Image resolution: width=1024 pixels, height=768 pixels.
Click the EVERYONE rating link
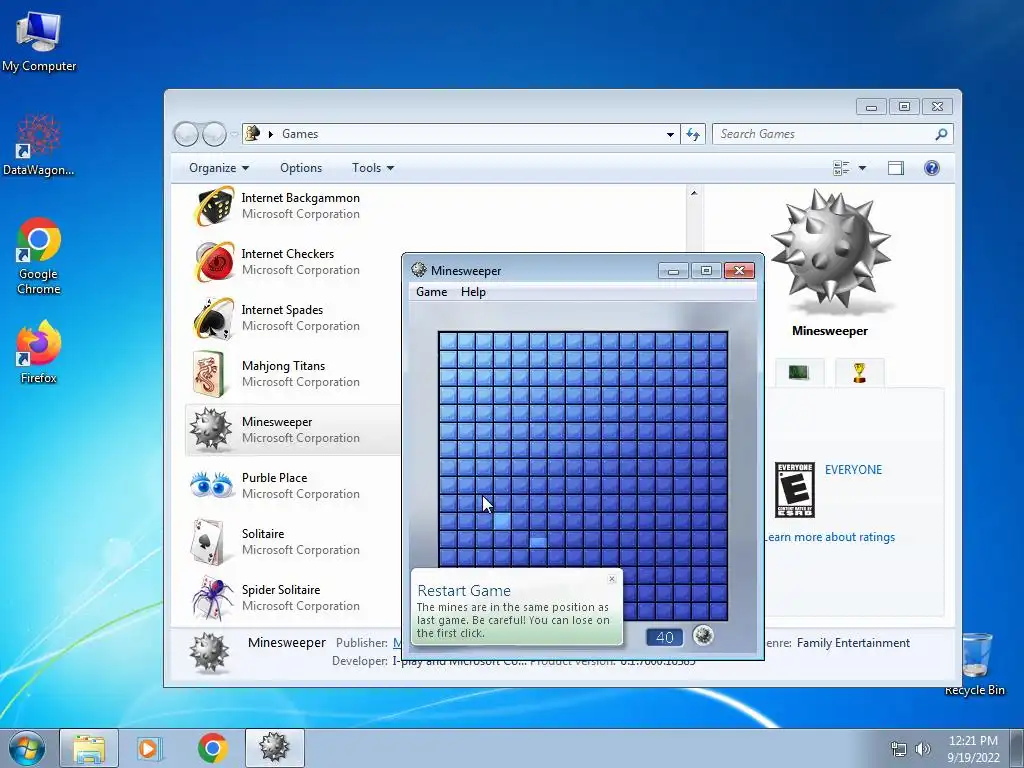(853, 470)
